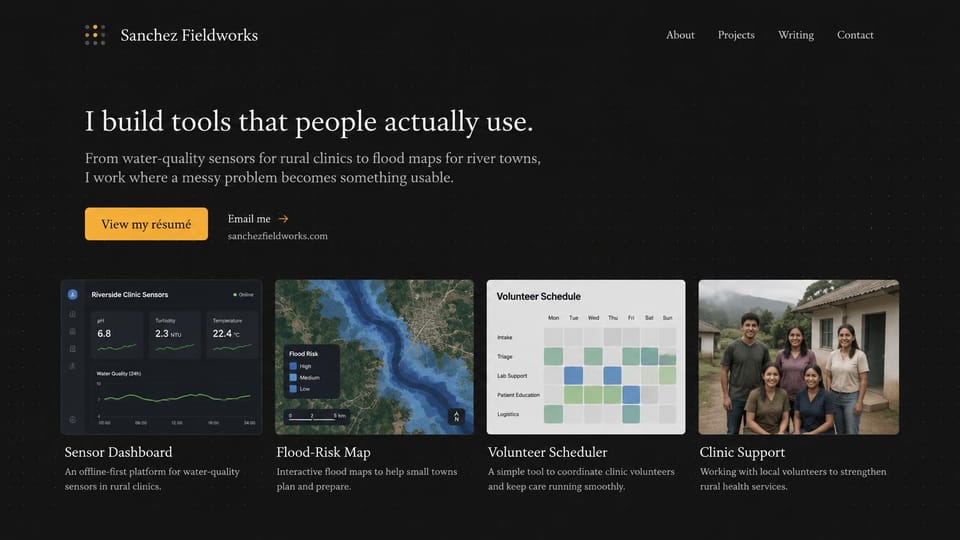The height and width of the screenshot is (540, 960).
Task: Click the green Logistics Monday cell
Action: coord(553,414)
